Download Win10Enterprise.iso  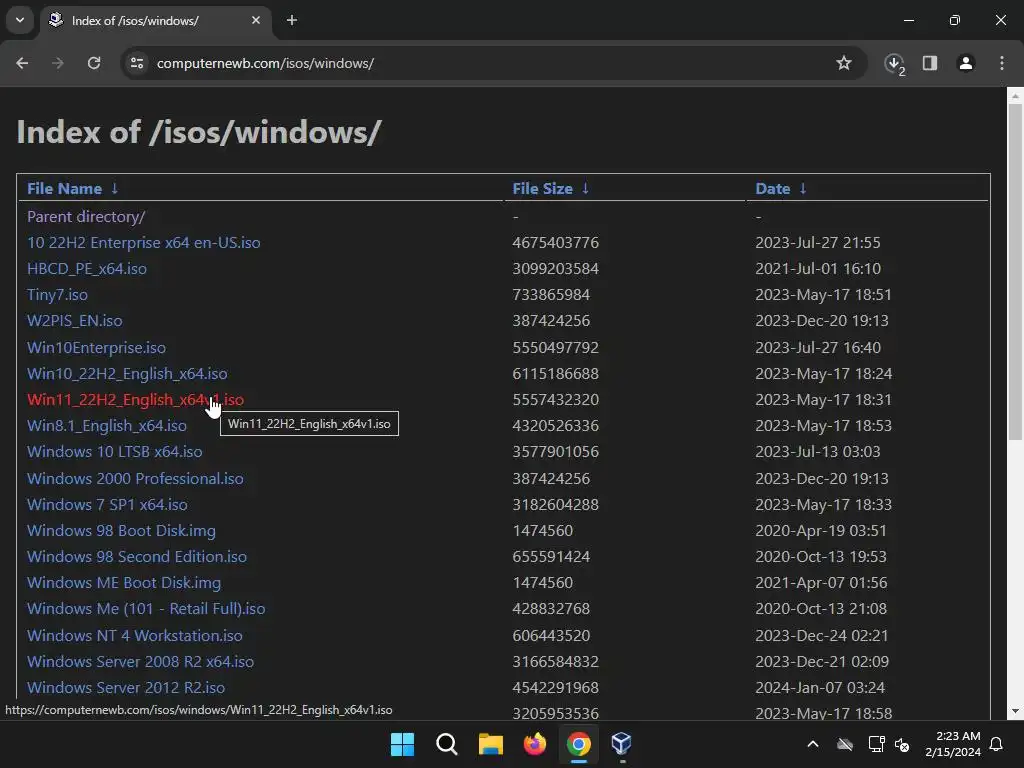[97, 347]
